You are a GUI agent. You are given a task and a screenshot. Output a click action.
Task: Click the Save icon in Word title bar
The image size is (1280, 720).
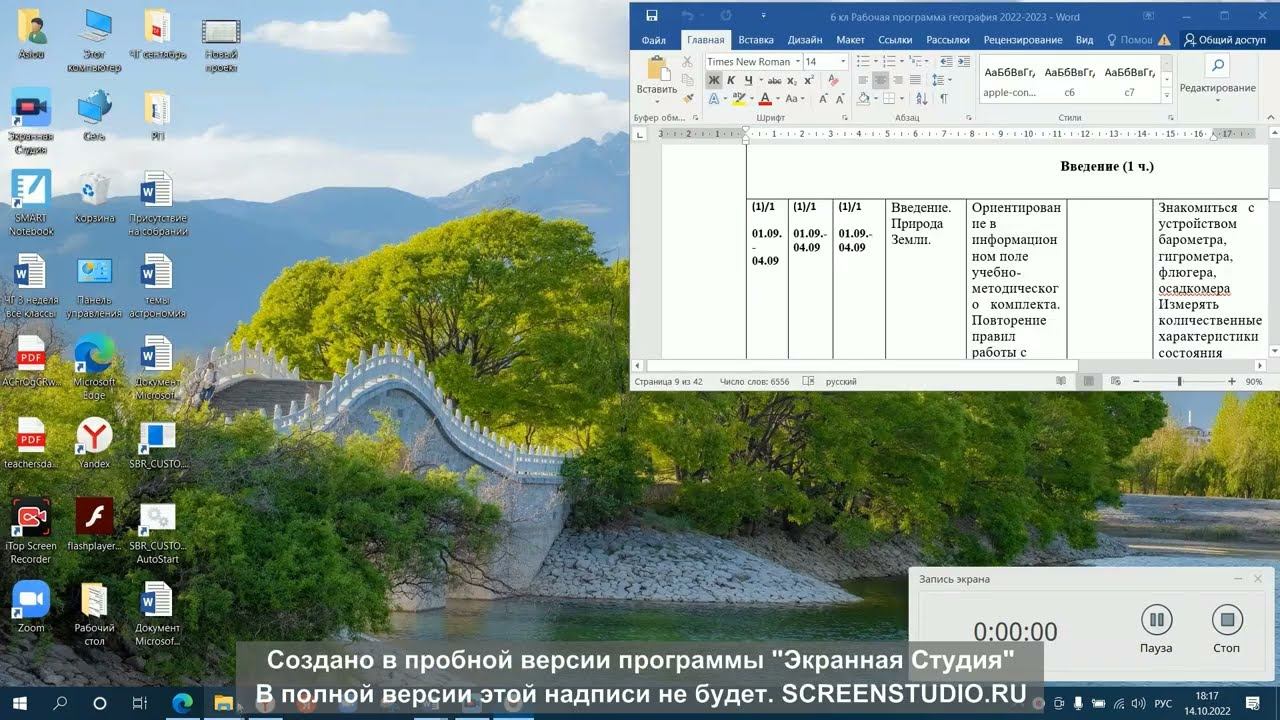652,16
